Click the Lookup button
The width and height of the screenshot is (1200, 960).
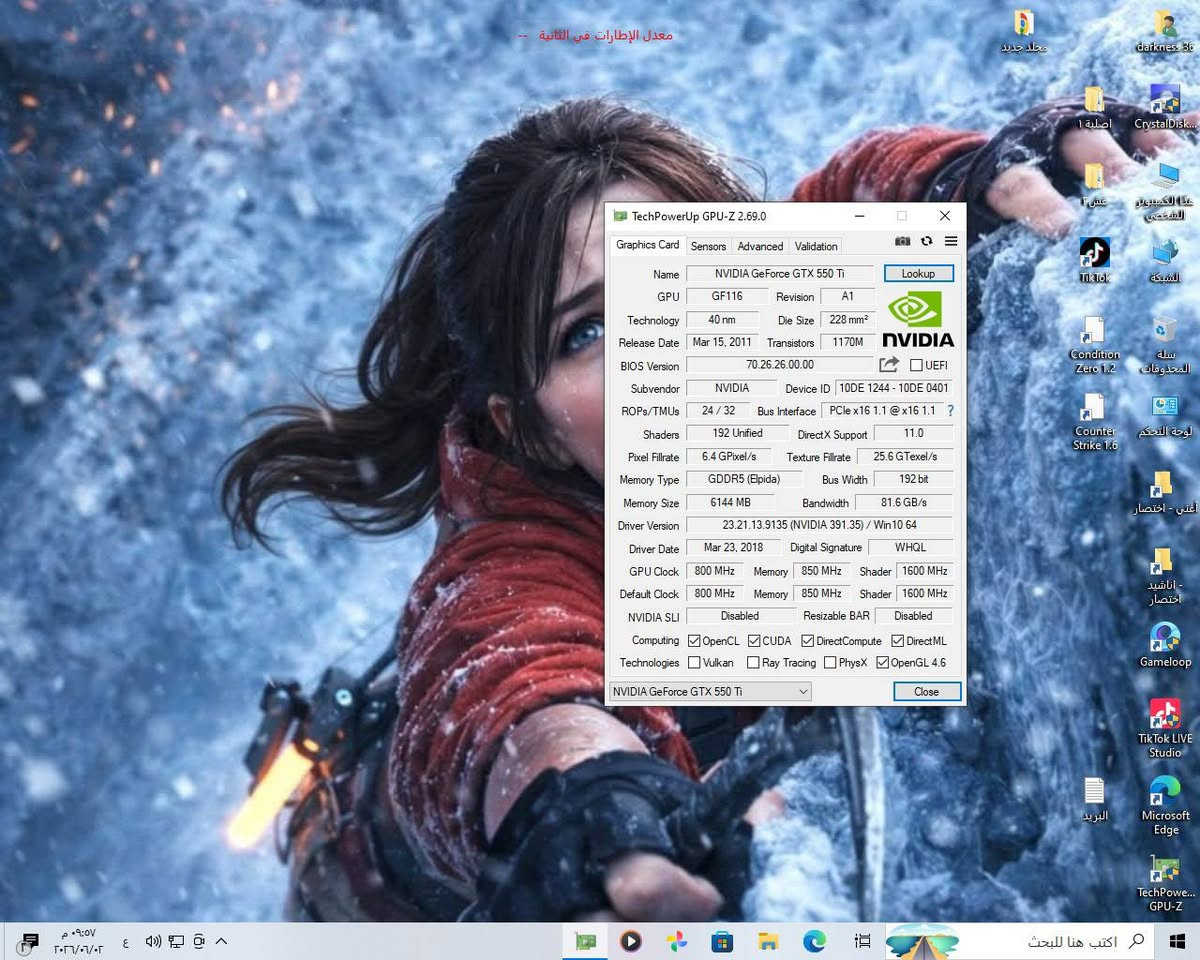[x=918, y=273]
